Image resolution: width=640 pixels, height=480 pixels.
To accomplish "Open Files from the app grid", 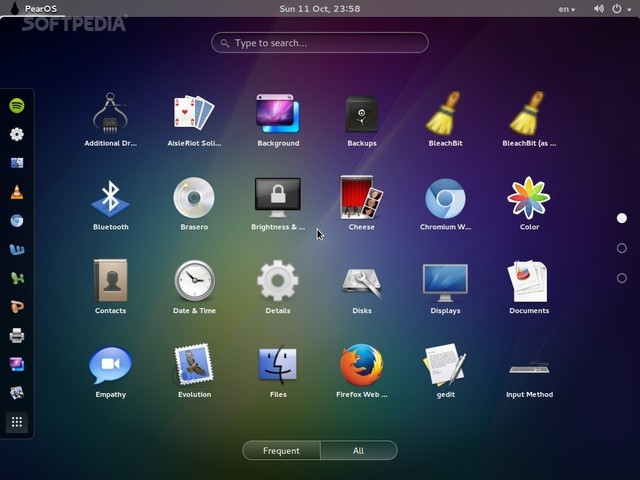I will 278,371.
